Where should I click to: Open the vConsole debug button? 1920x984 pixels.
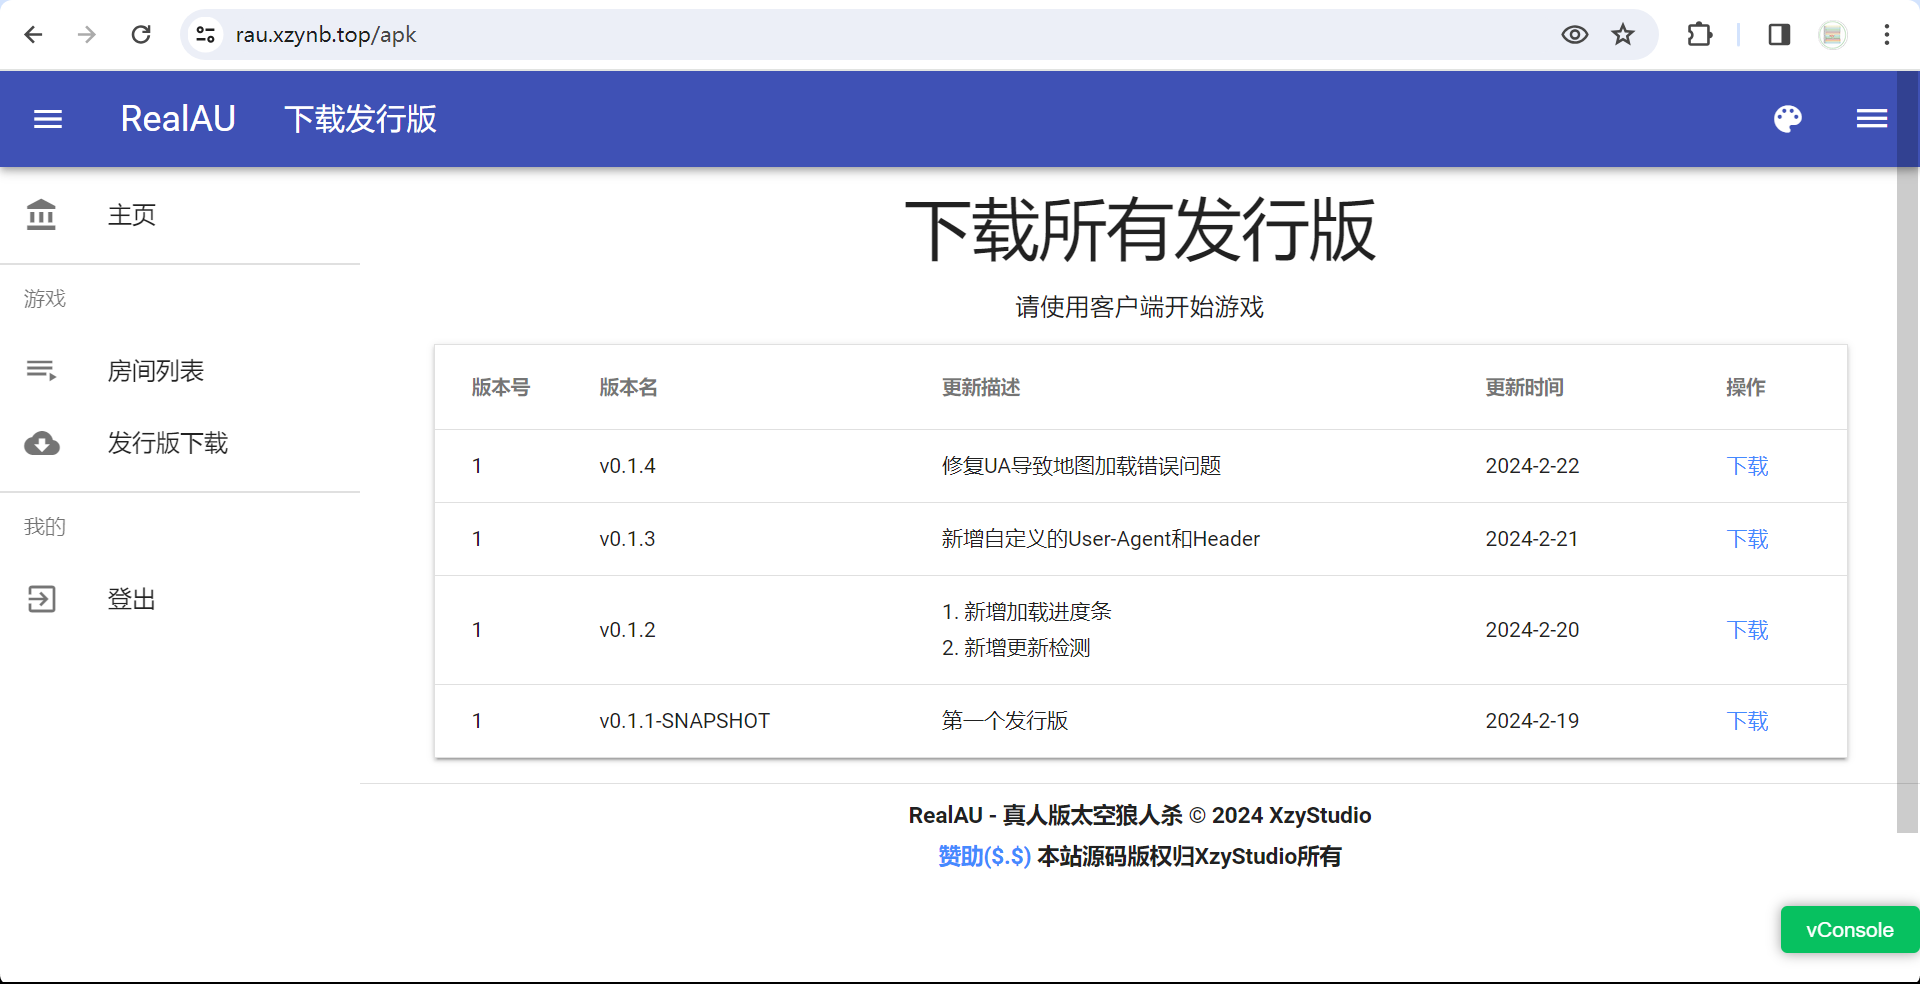pos(1849,930)
